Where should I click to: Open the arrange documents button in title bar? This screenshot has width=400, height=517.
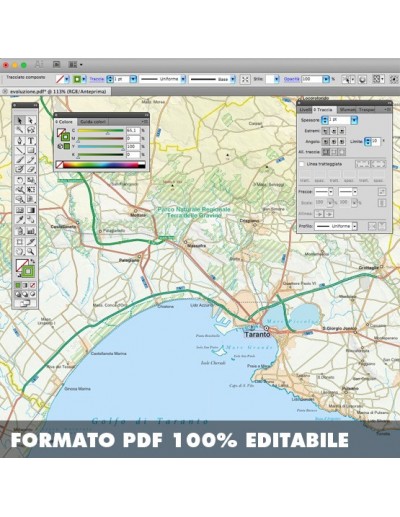tap(75, 64)
